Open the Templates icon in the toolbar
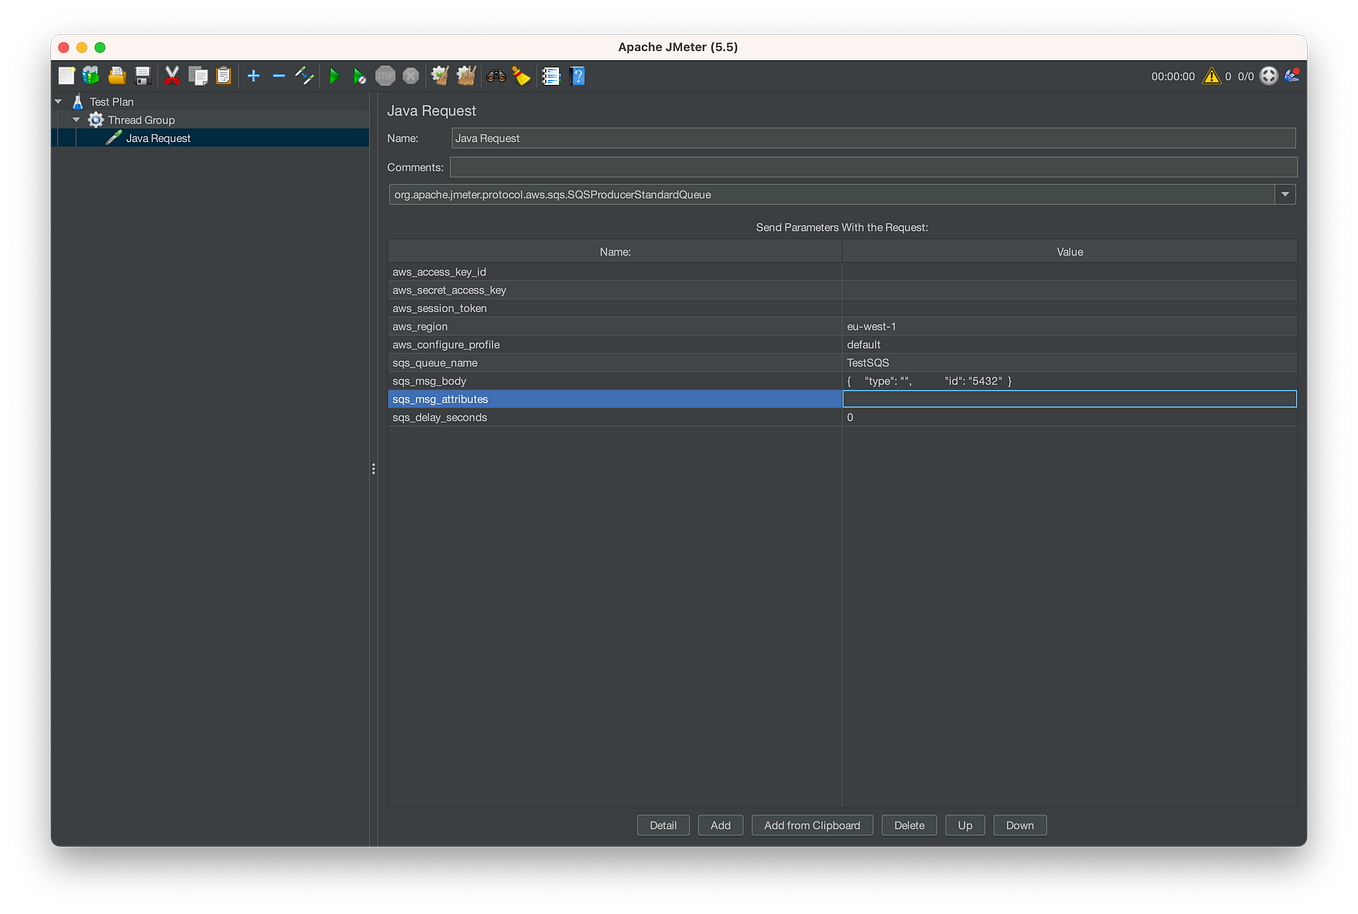The height and width of the screenshot is (914, 1358). (x=90, y=75)
